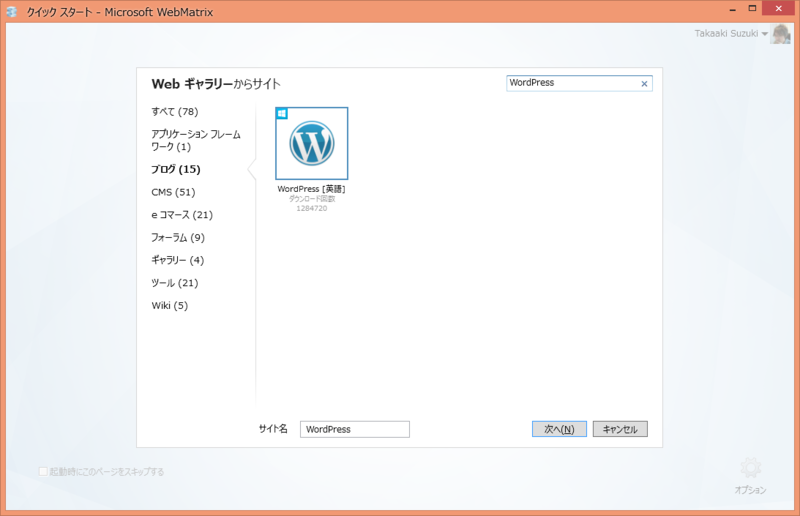Viewport: 800px width, 516px height.
Task: Select the CMS (51) category
Action: pyautogui.click(x=173, y=192)
